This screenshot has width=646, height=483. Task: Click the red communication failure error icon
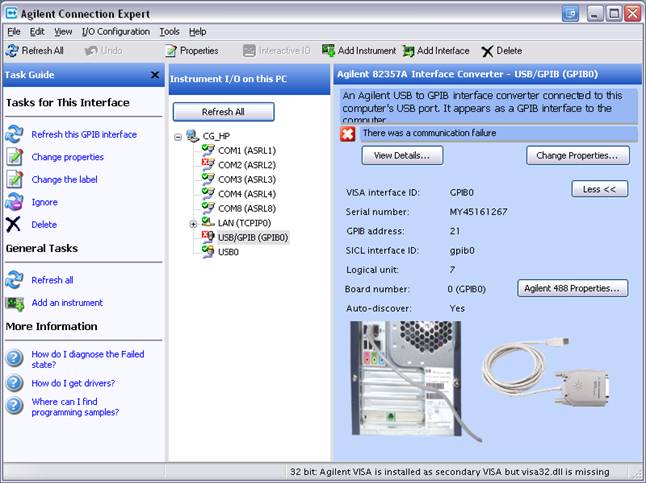coord(348,133)
